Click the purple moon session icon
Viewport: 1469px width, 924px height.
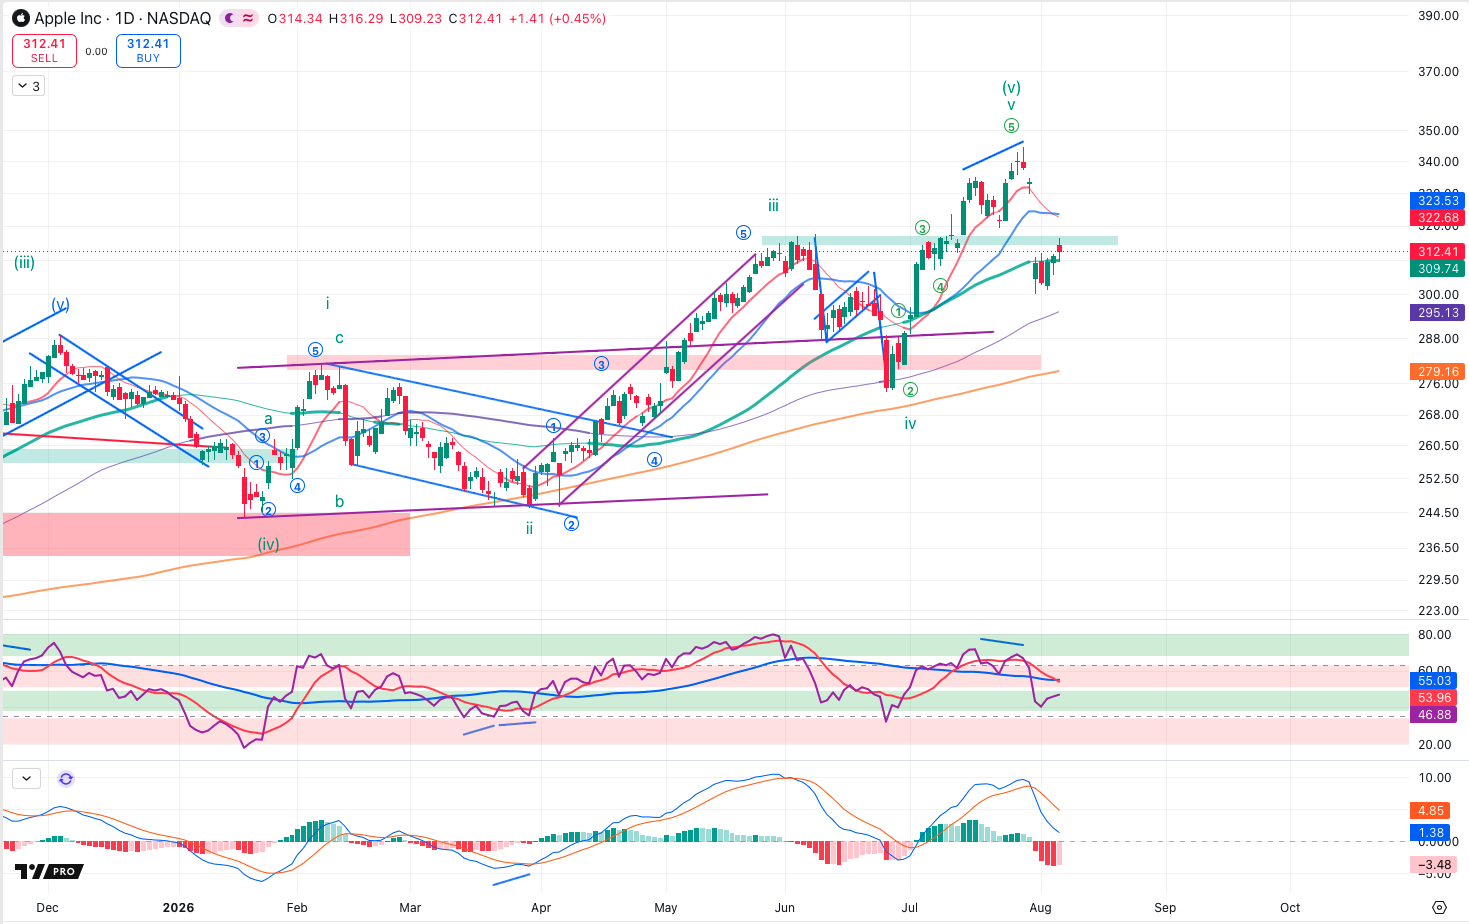click(230, 18)
